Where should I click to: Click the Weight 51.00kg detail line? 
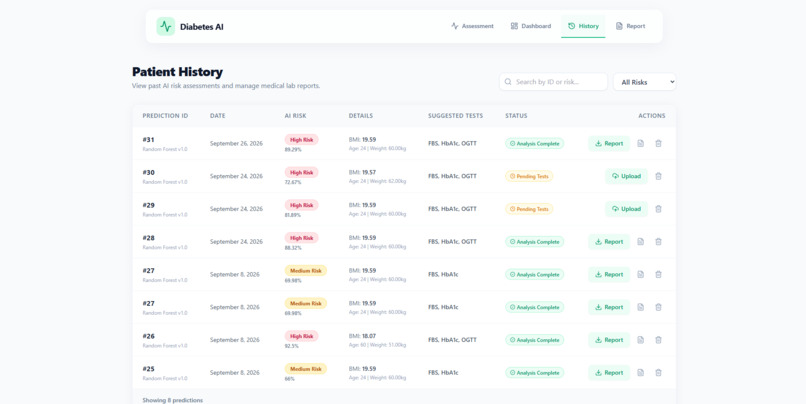click(377, 345)
